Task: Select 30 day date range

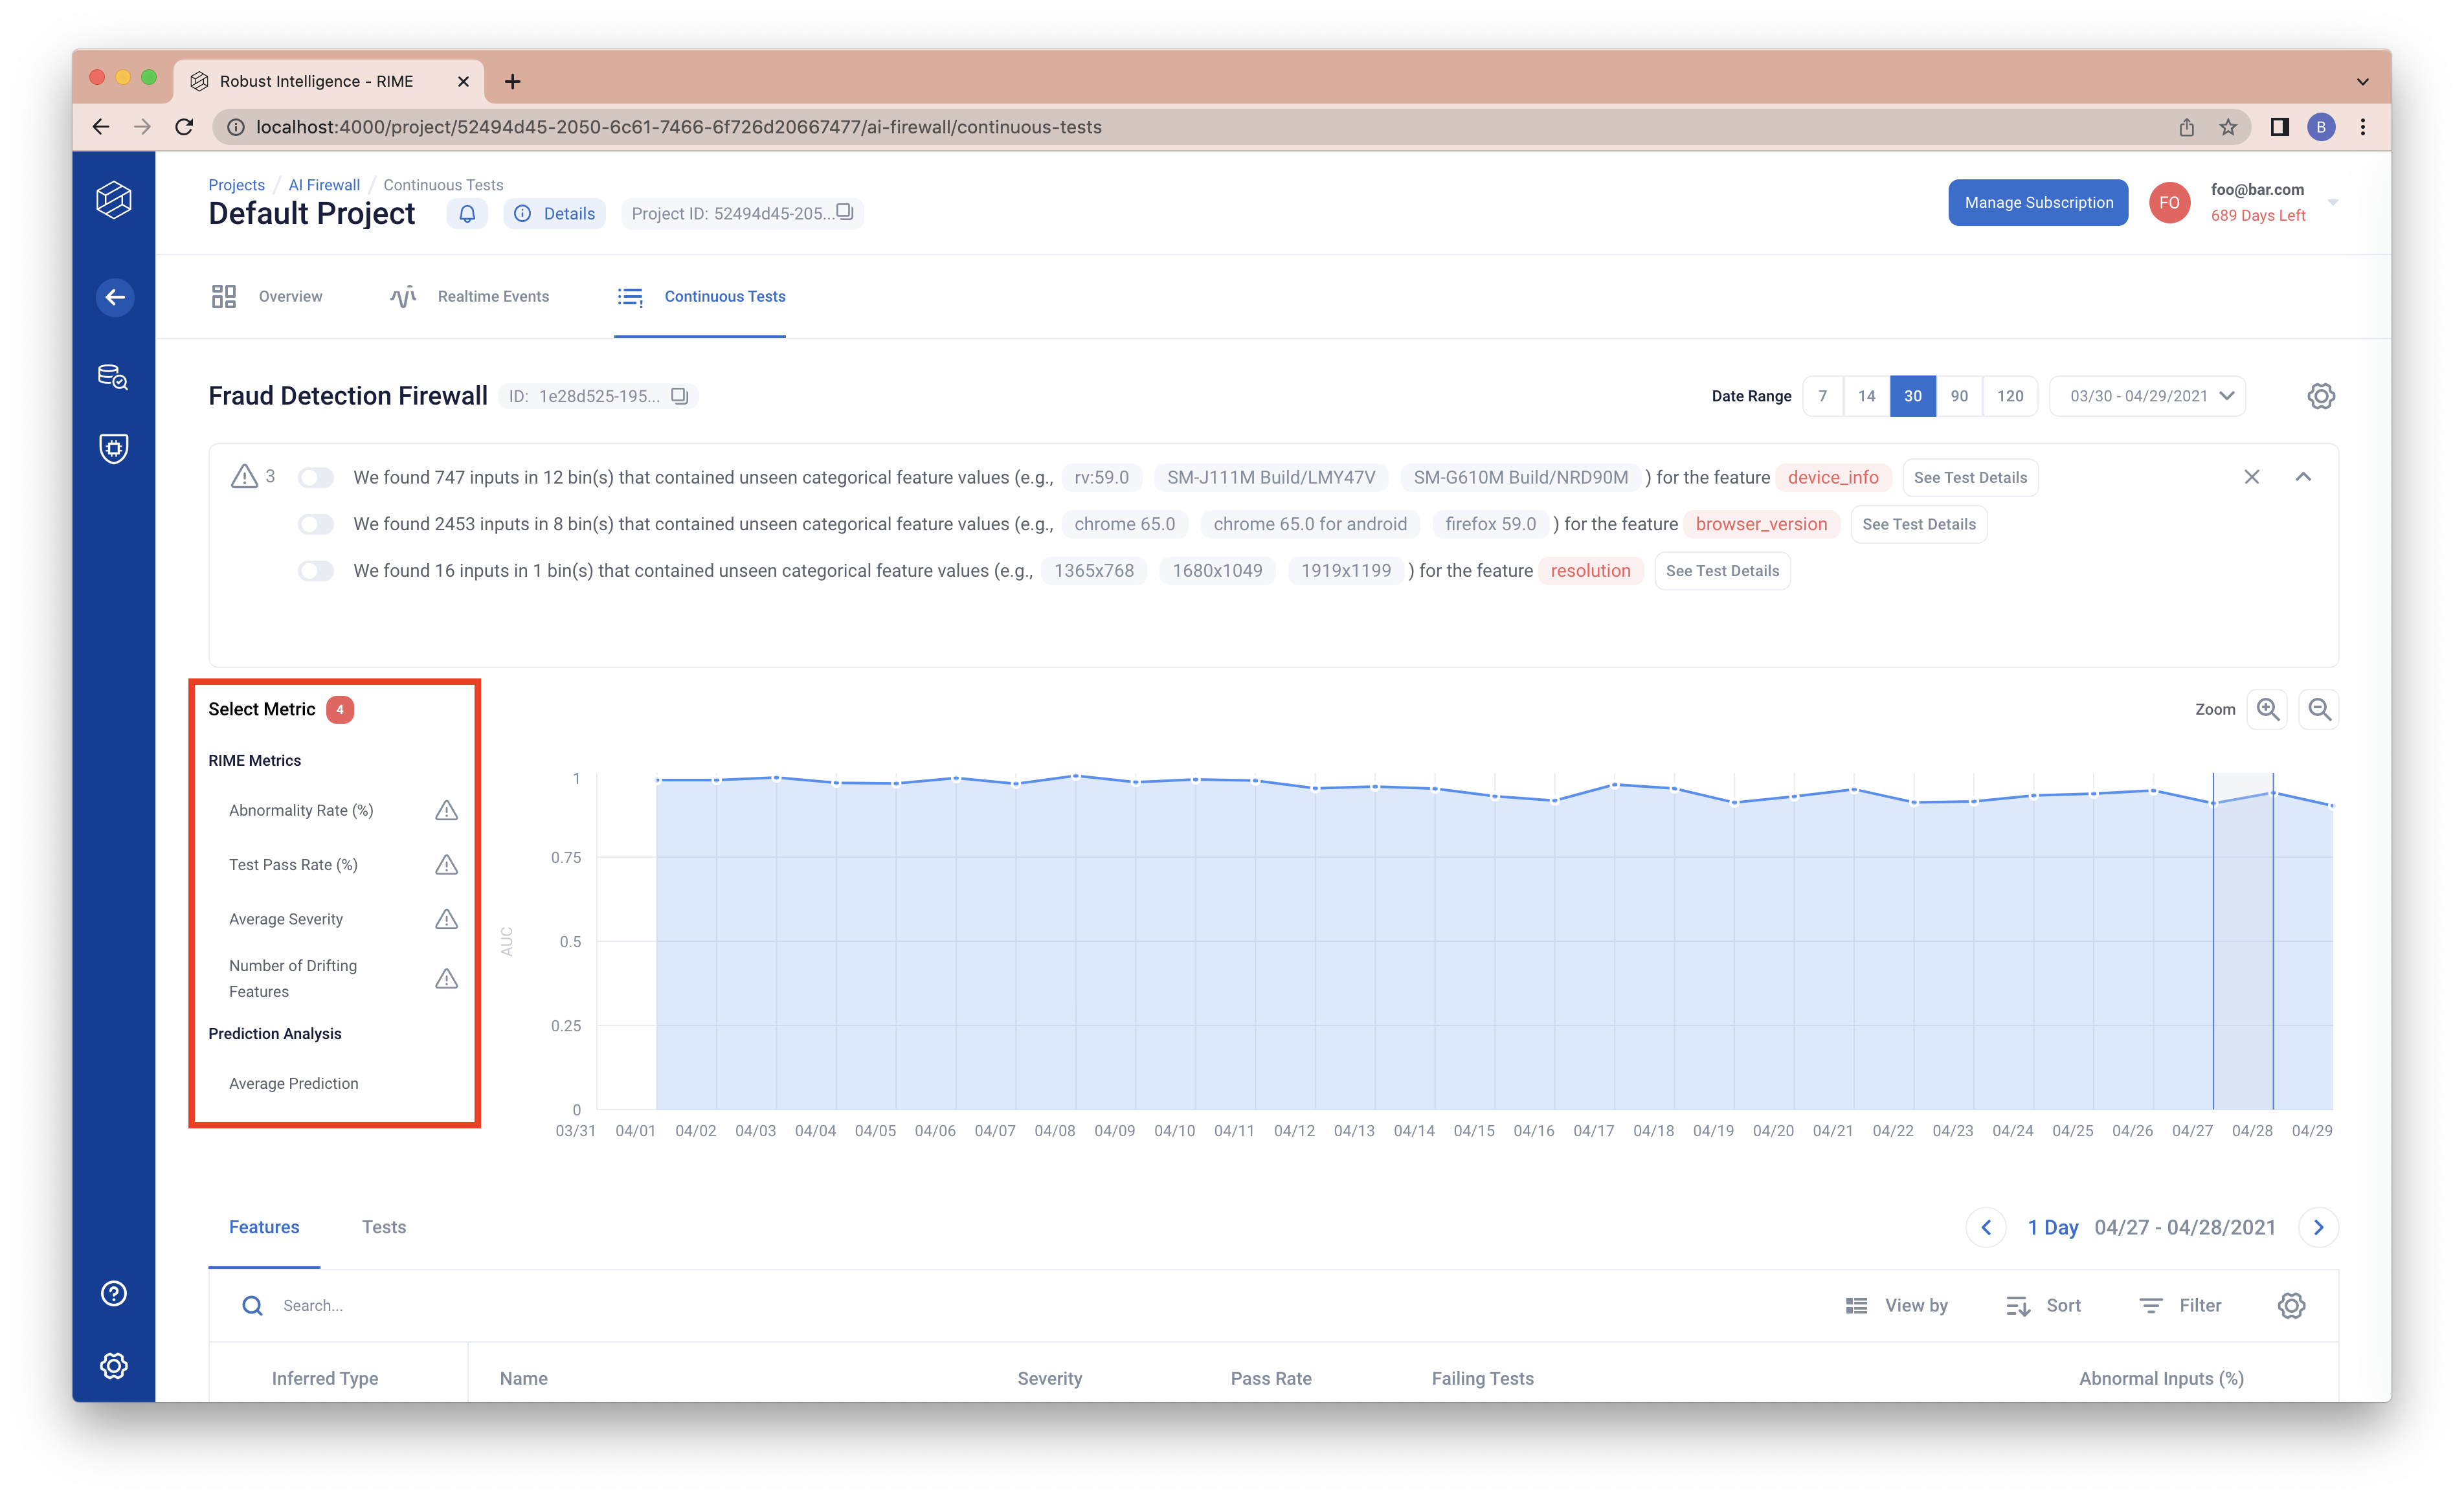Action: point(1912,396)
